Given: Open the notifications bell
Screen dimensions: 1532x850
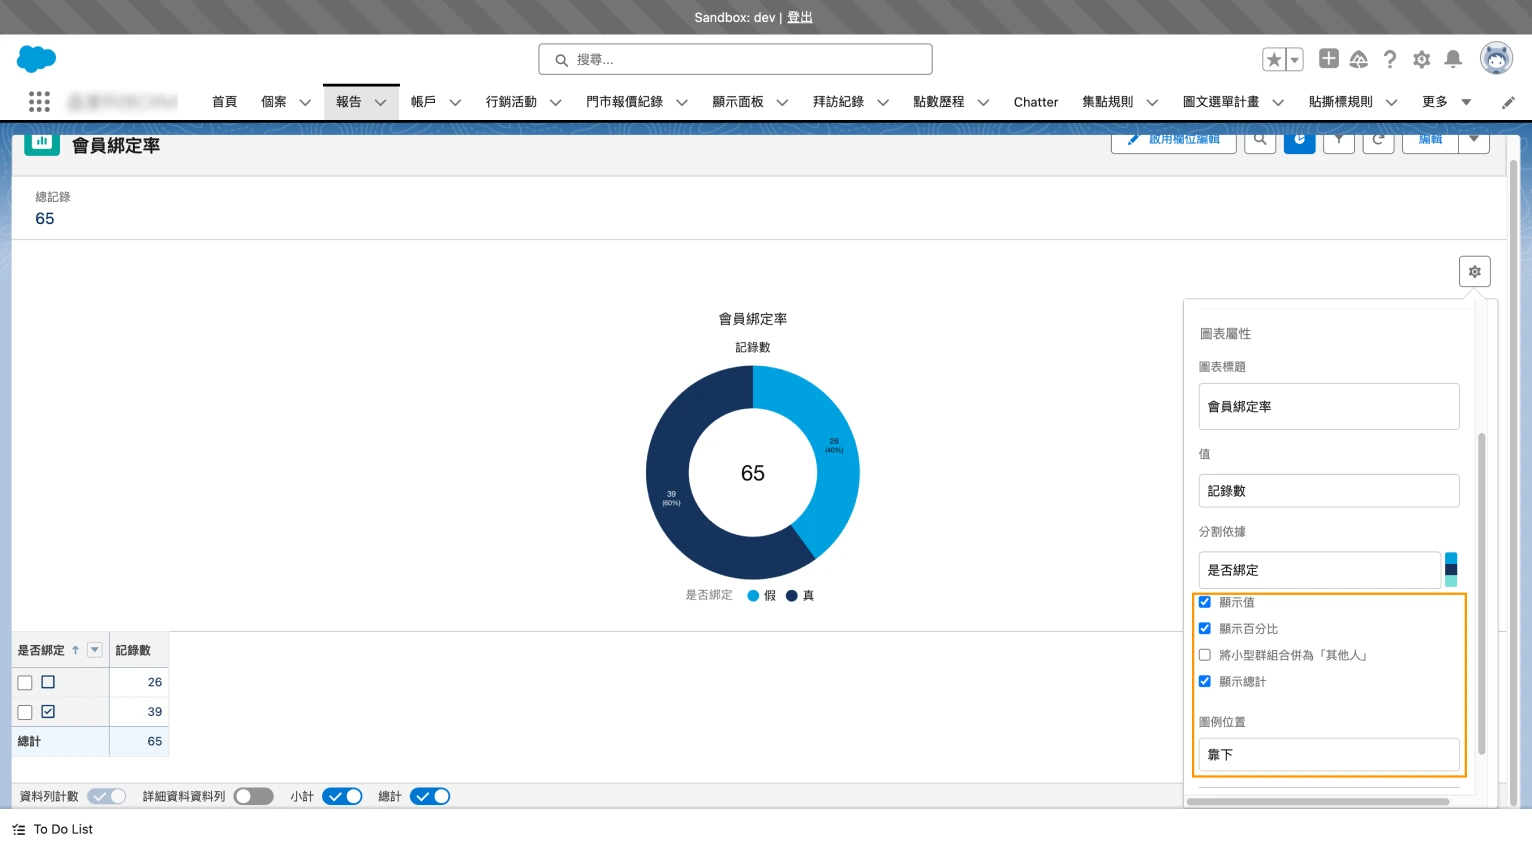Looking at the screenshot, I should tap(1453, 60).
